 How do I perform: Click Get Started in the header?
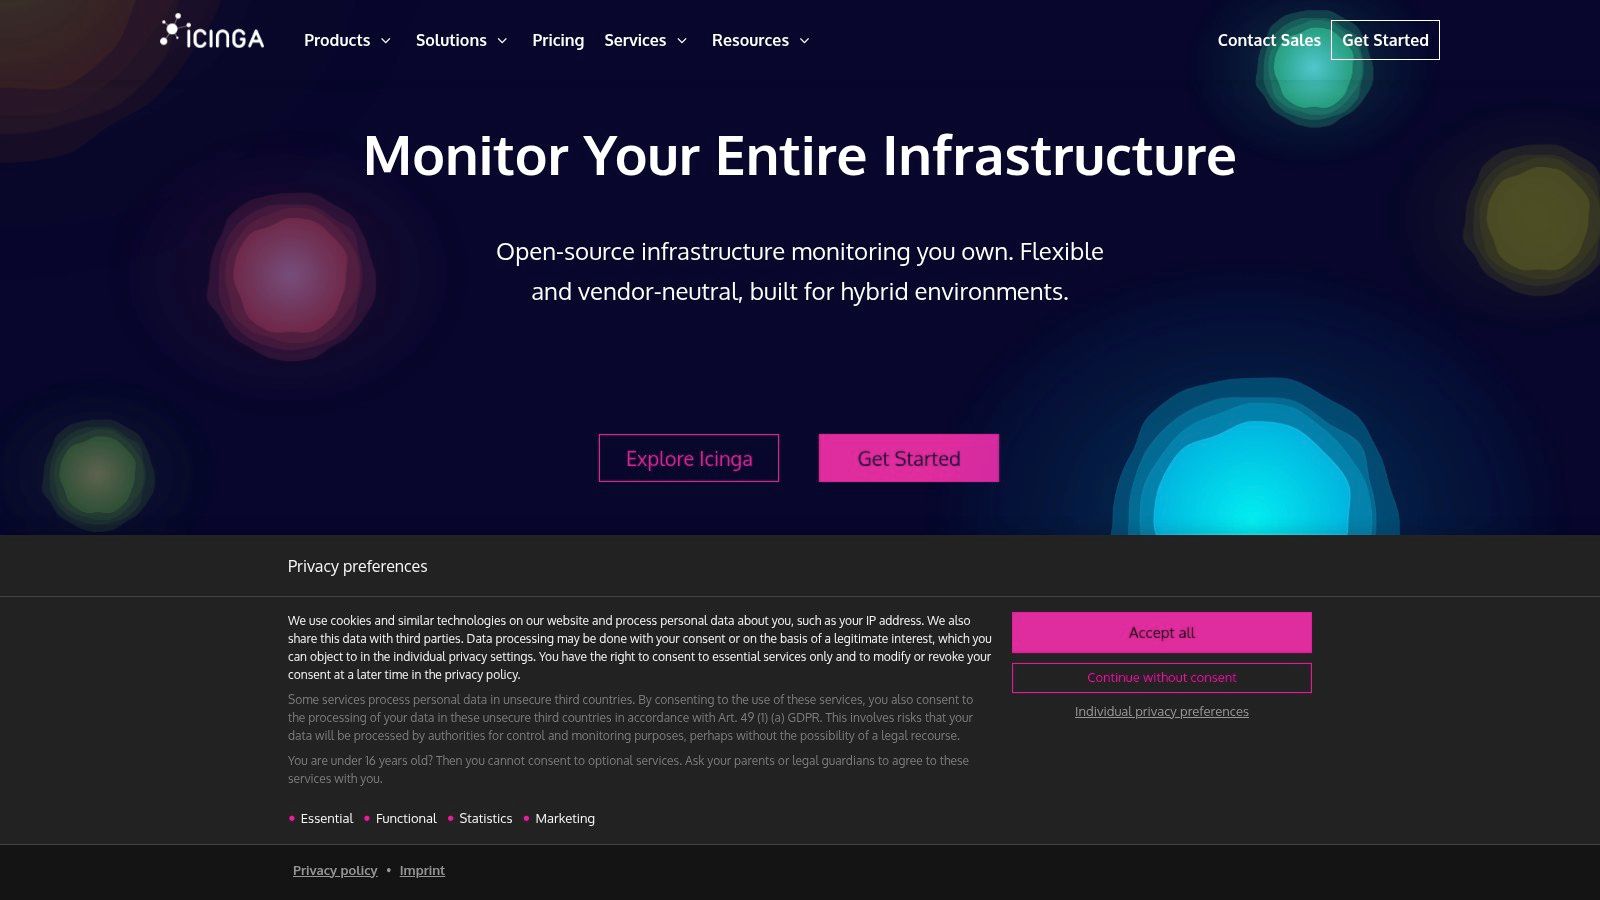coord(1385,40)
